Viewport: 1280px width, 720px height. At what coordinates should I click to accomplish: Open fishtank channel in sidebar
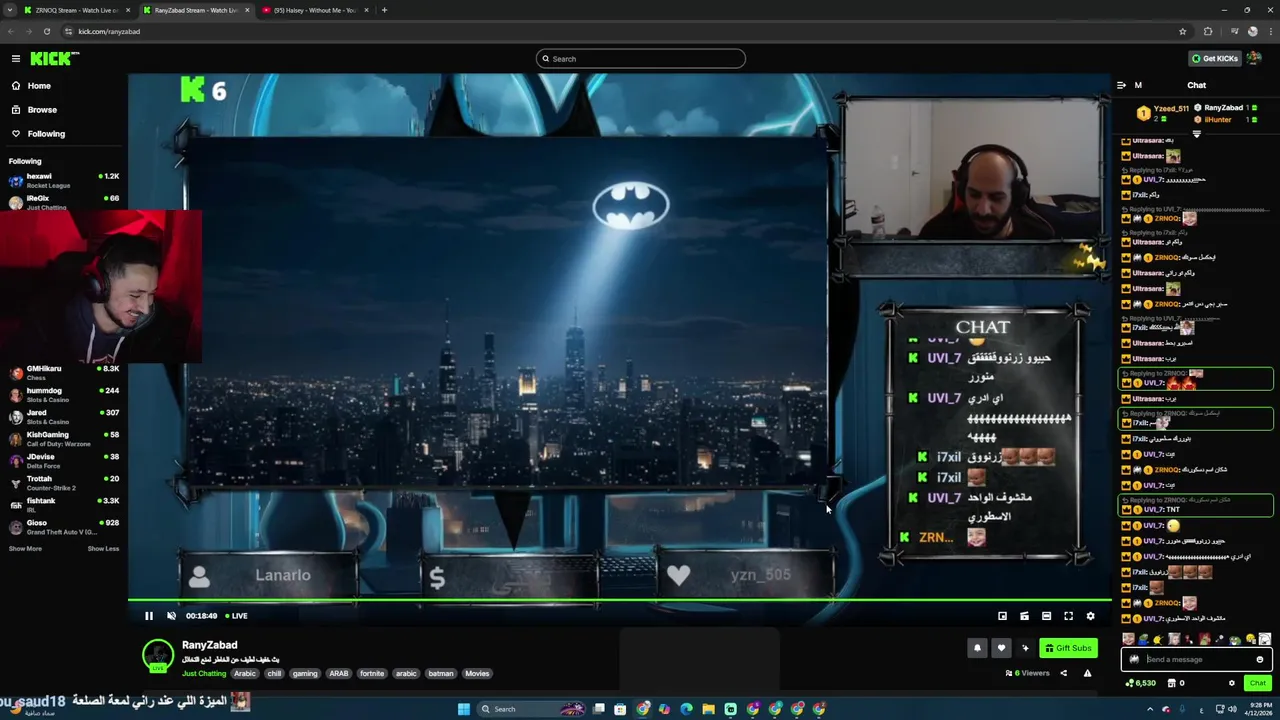(x=63, y=505)
